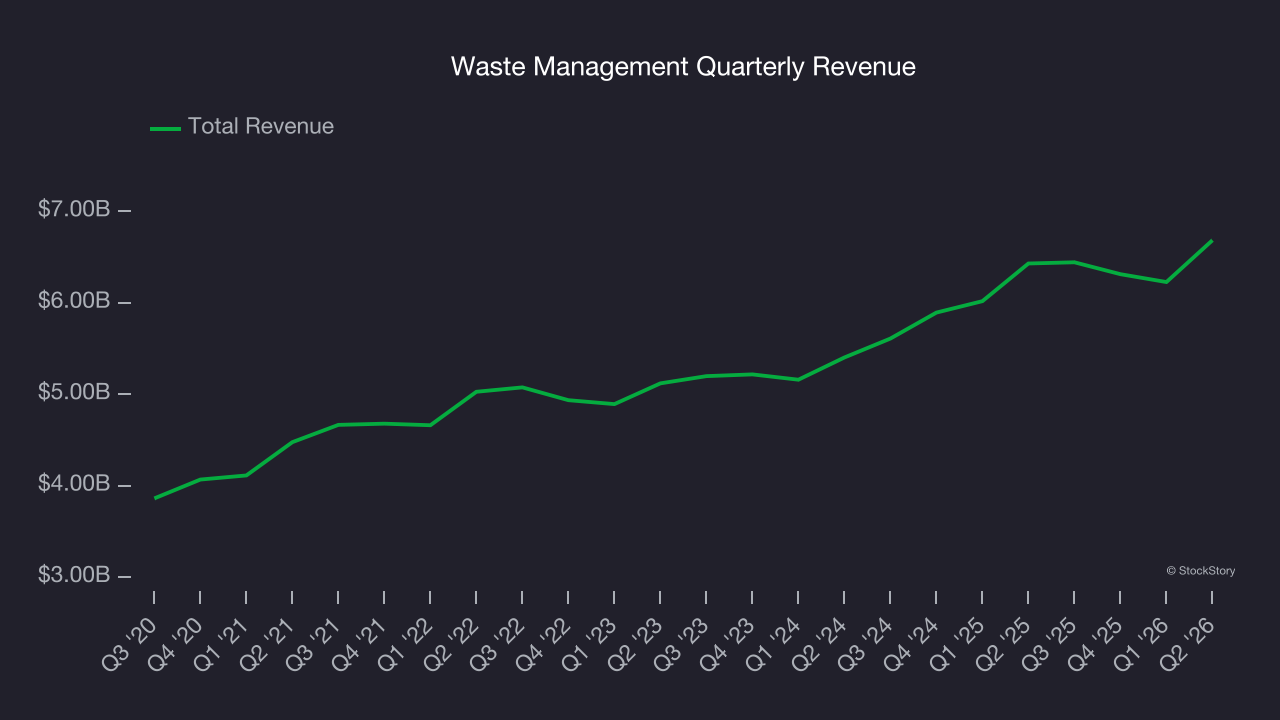Image resolution: width=1280 pixels, height=720 pixels.
Task: Click the '$4.00B' y-axis label
Action: [74, 484]
